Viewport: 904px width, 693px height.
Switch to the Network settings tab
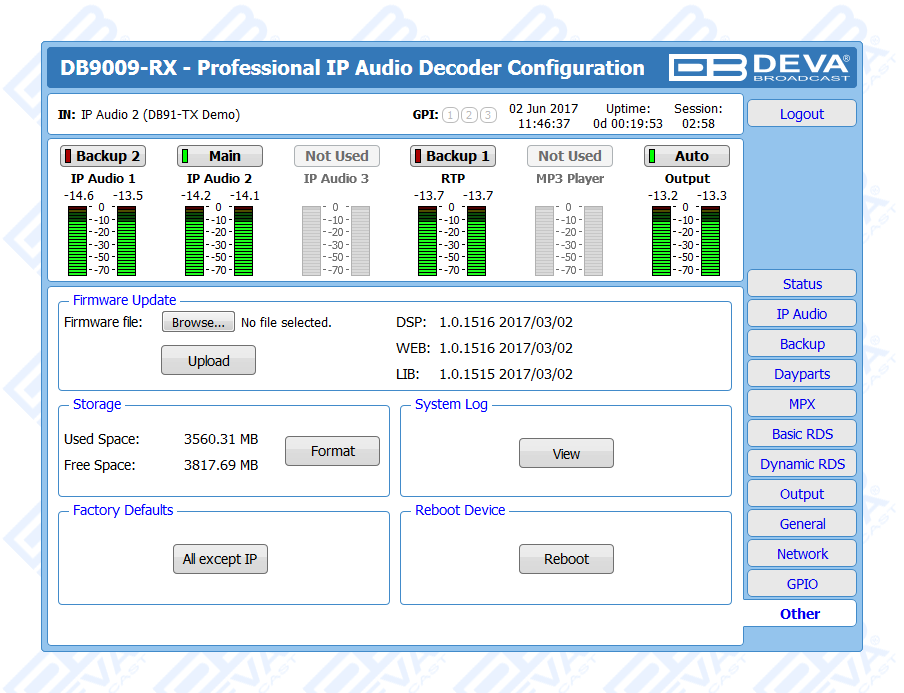pos(802,554)
